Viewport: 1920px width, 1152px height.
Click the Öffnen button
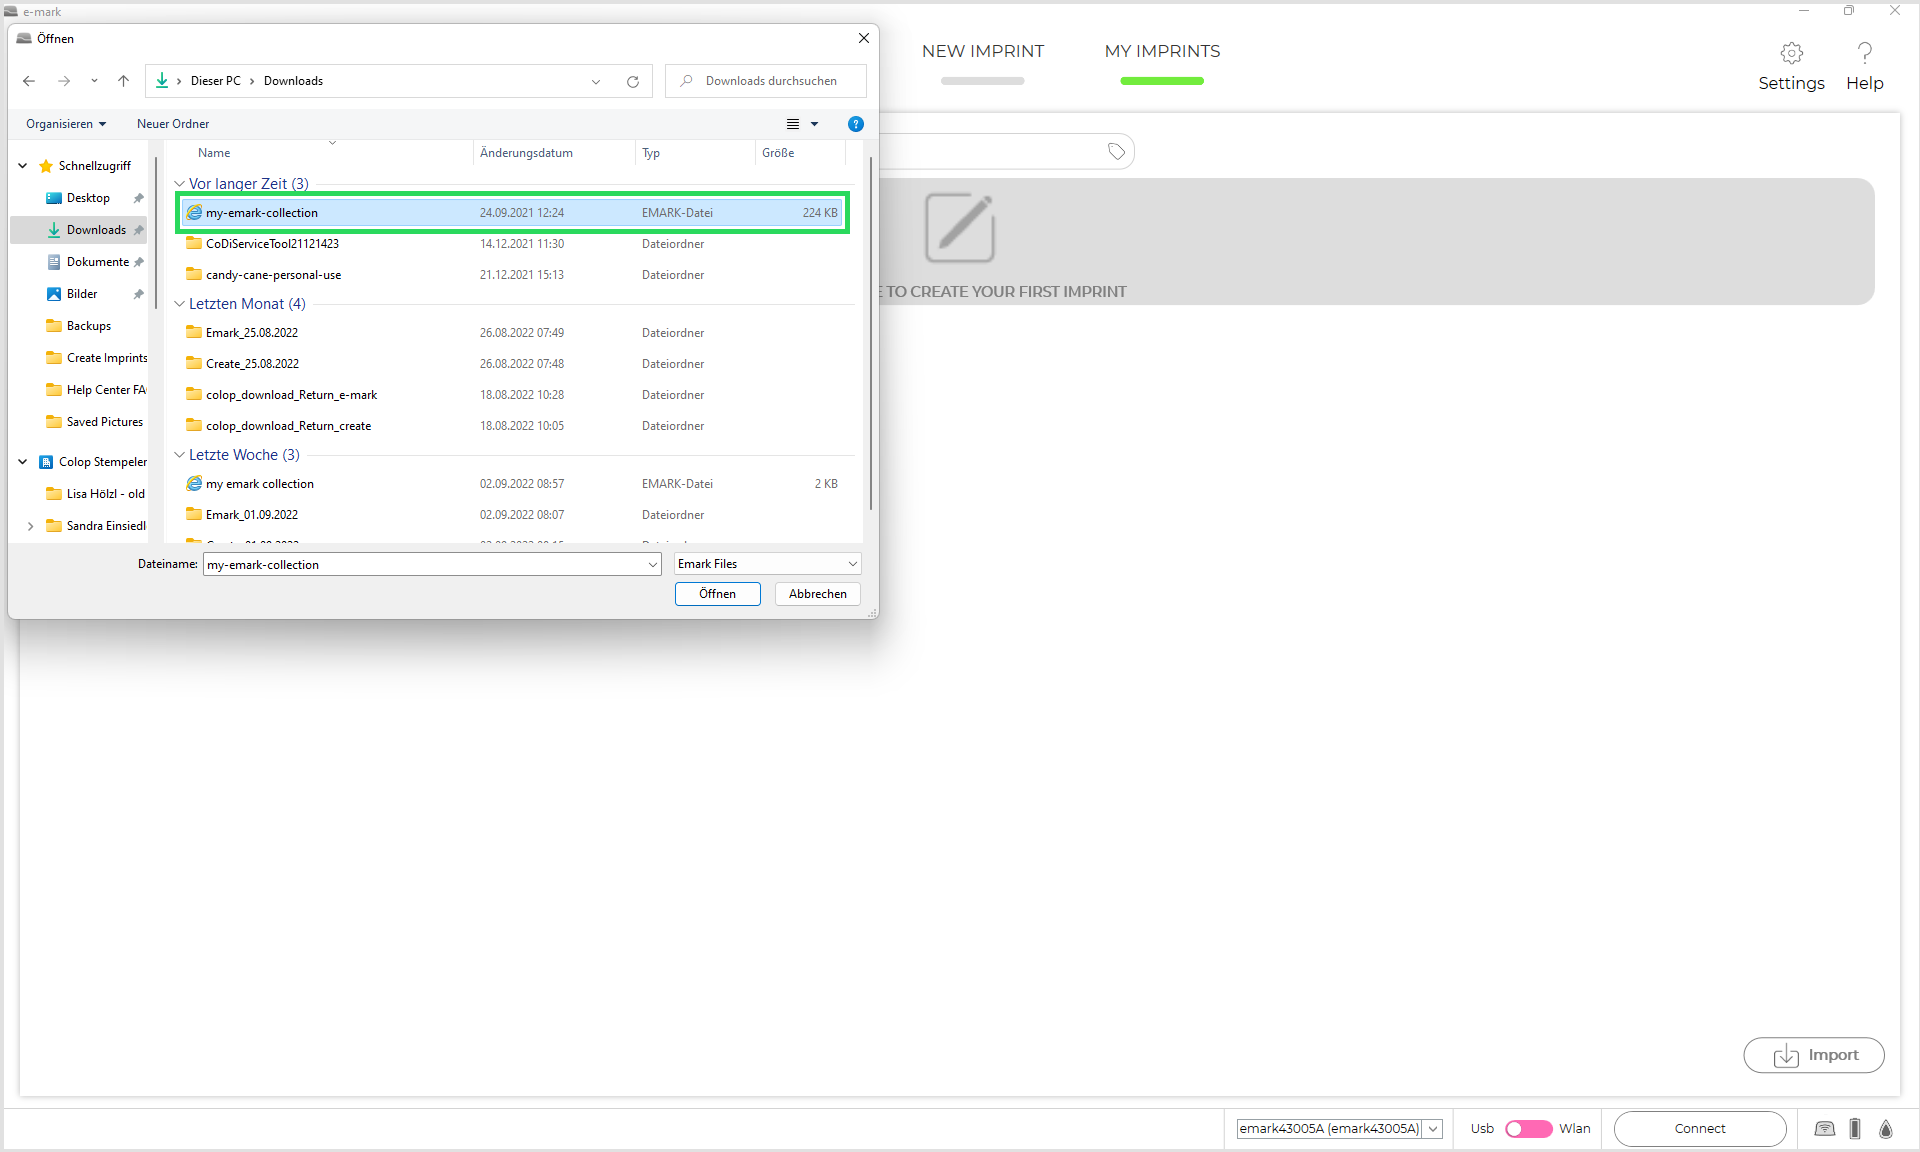point(717,594)
